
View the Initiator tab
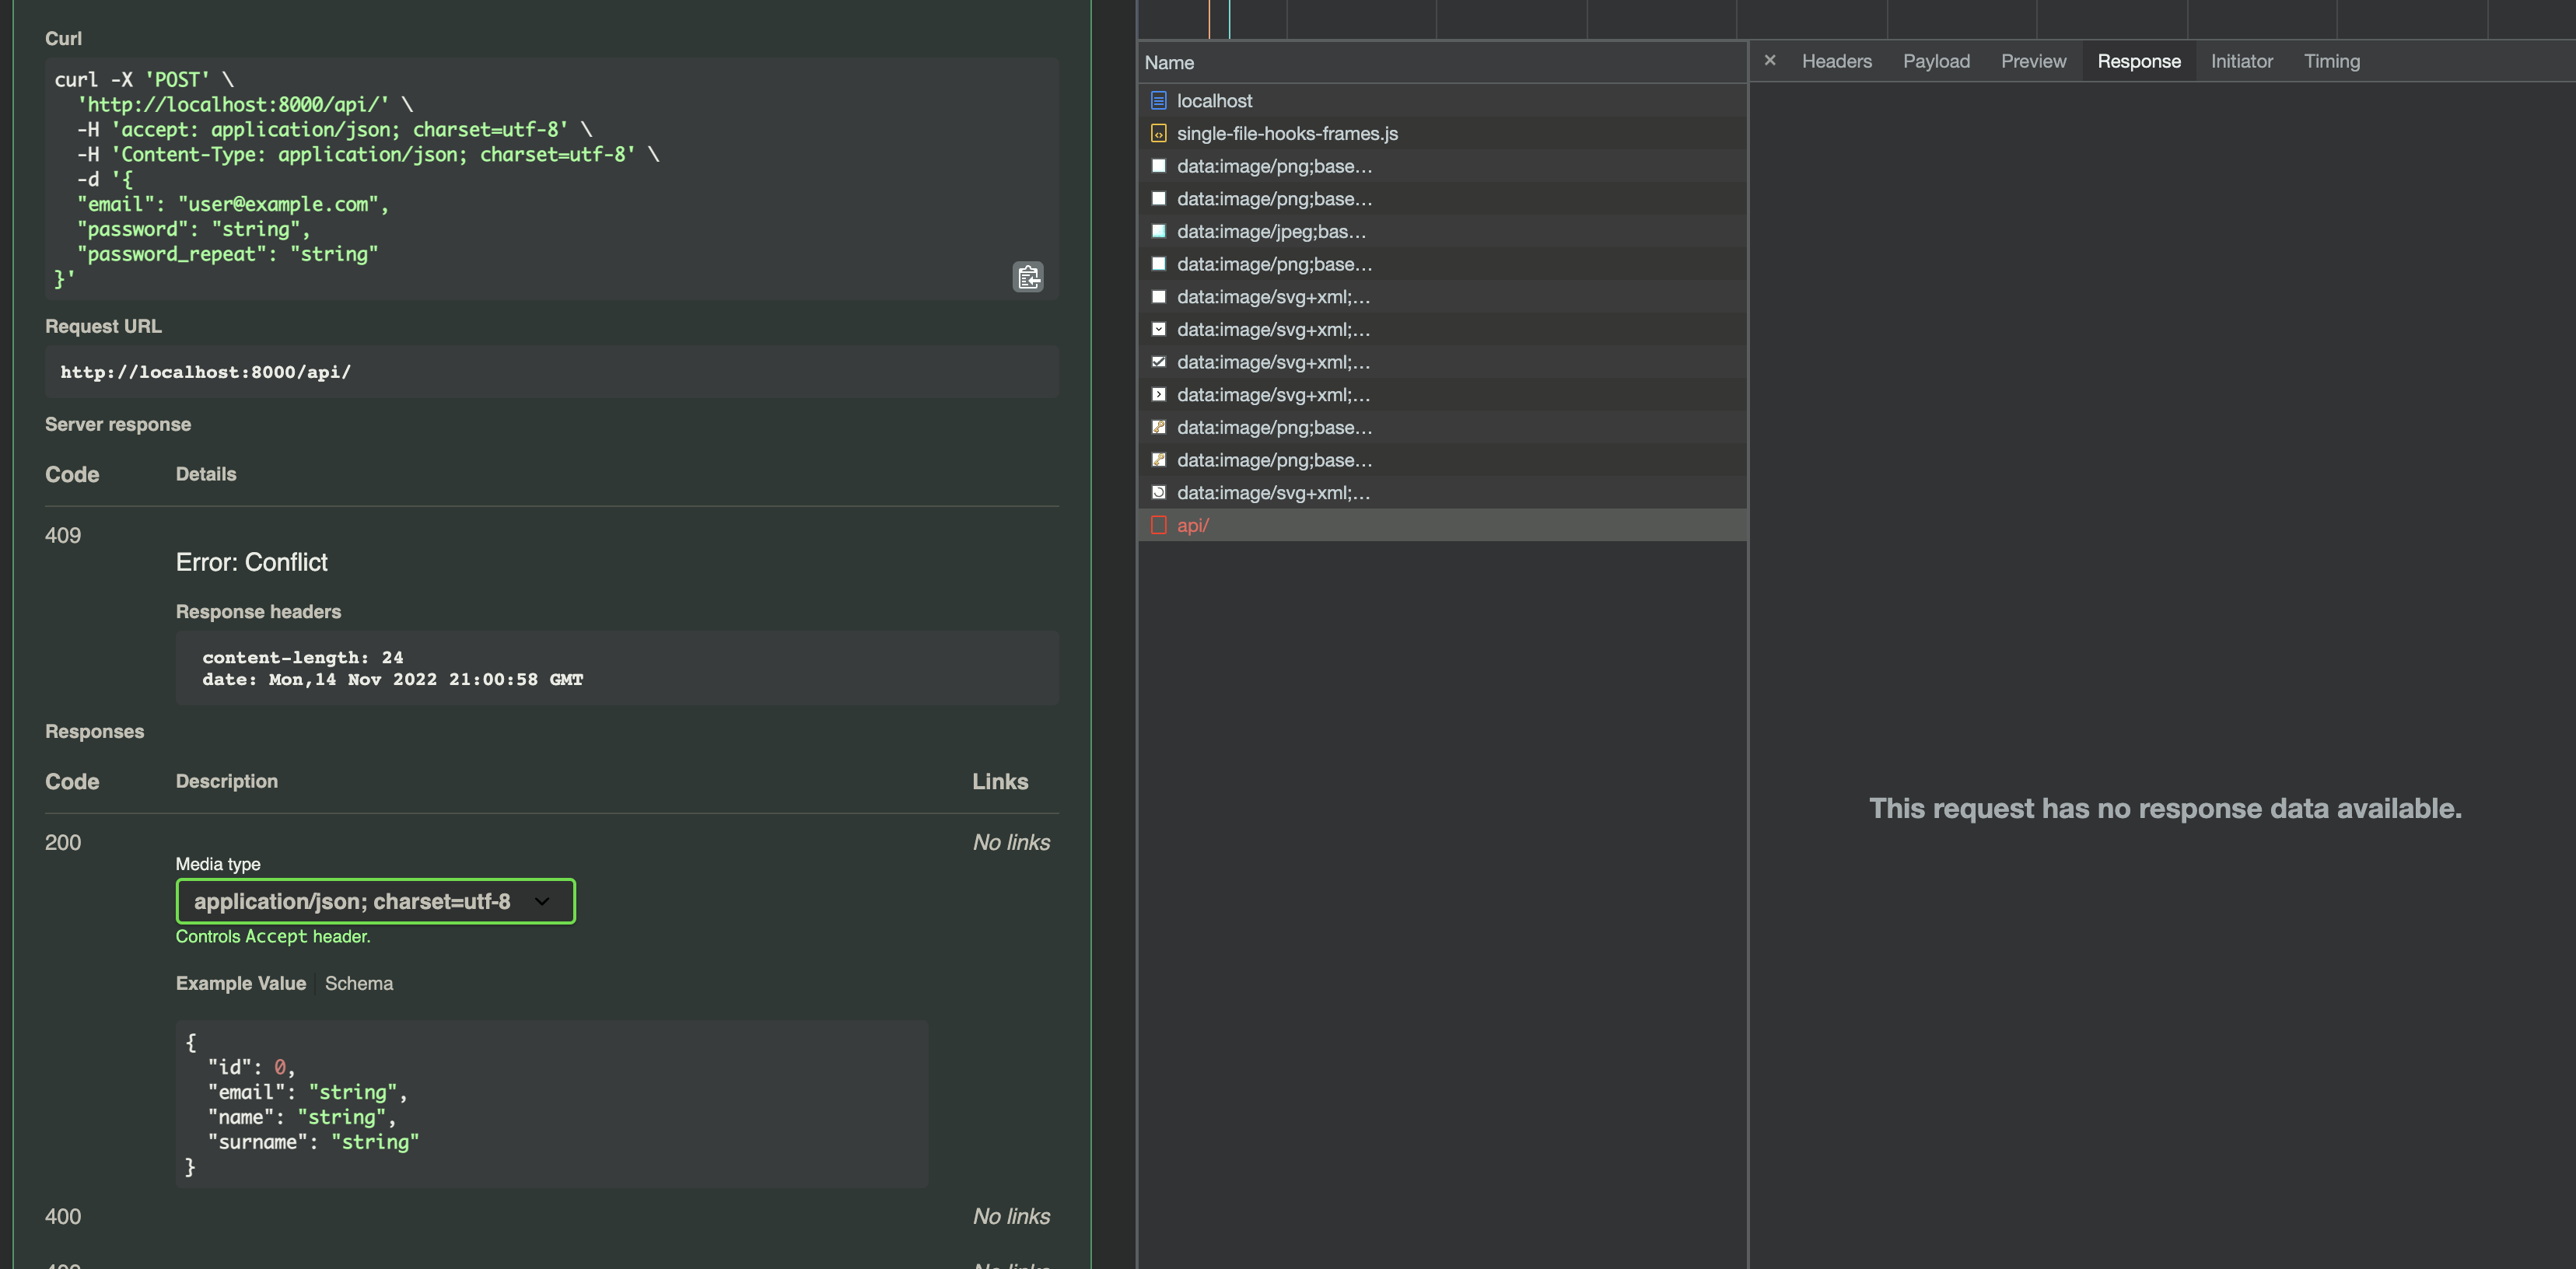coord(2241,61)
